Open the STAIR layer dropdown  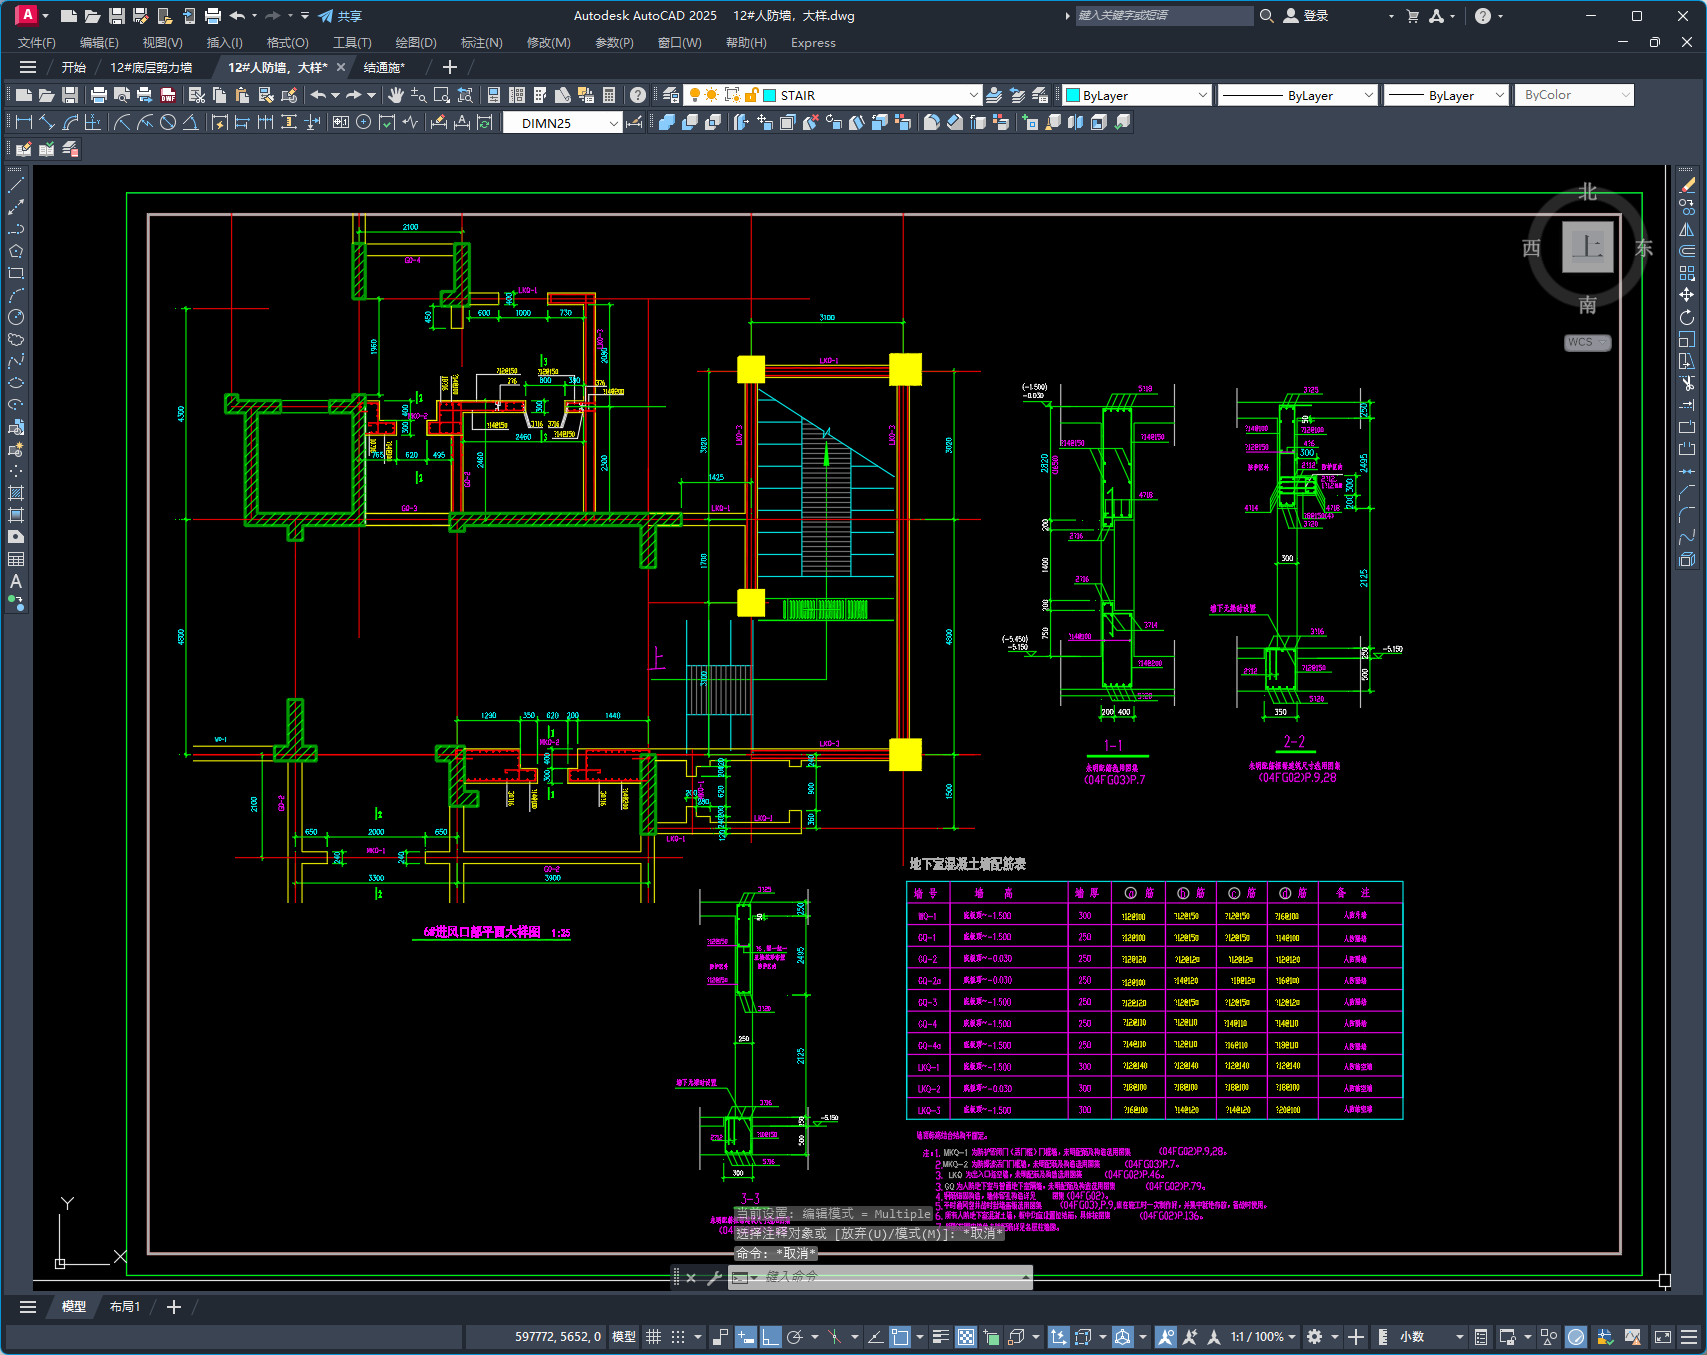click(973, 95)
